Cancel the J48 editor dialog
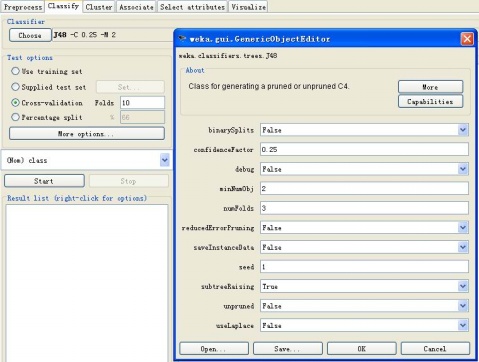This screenshot has height=362, width=479. [x=435, y=349]
